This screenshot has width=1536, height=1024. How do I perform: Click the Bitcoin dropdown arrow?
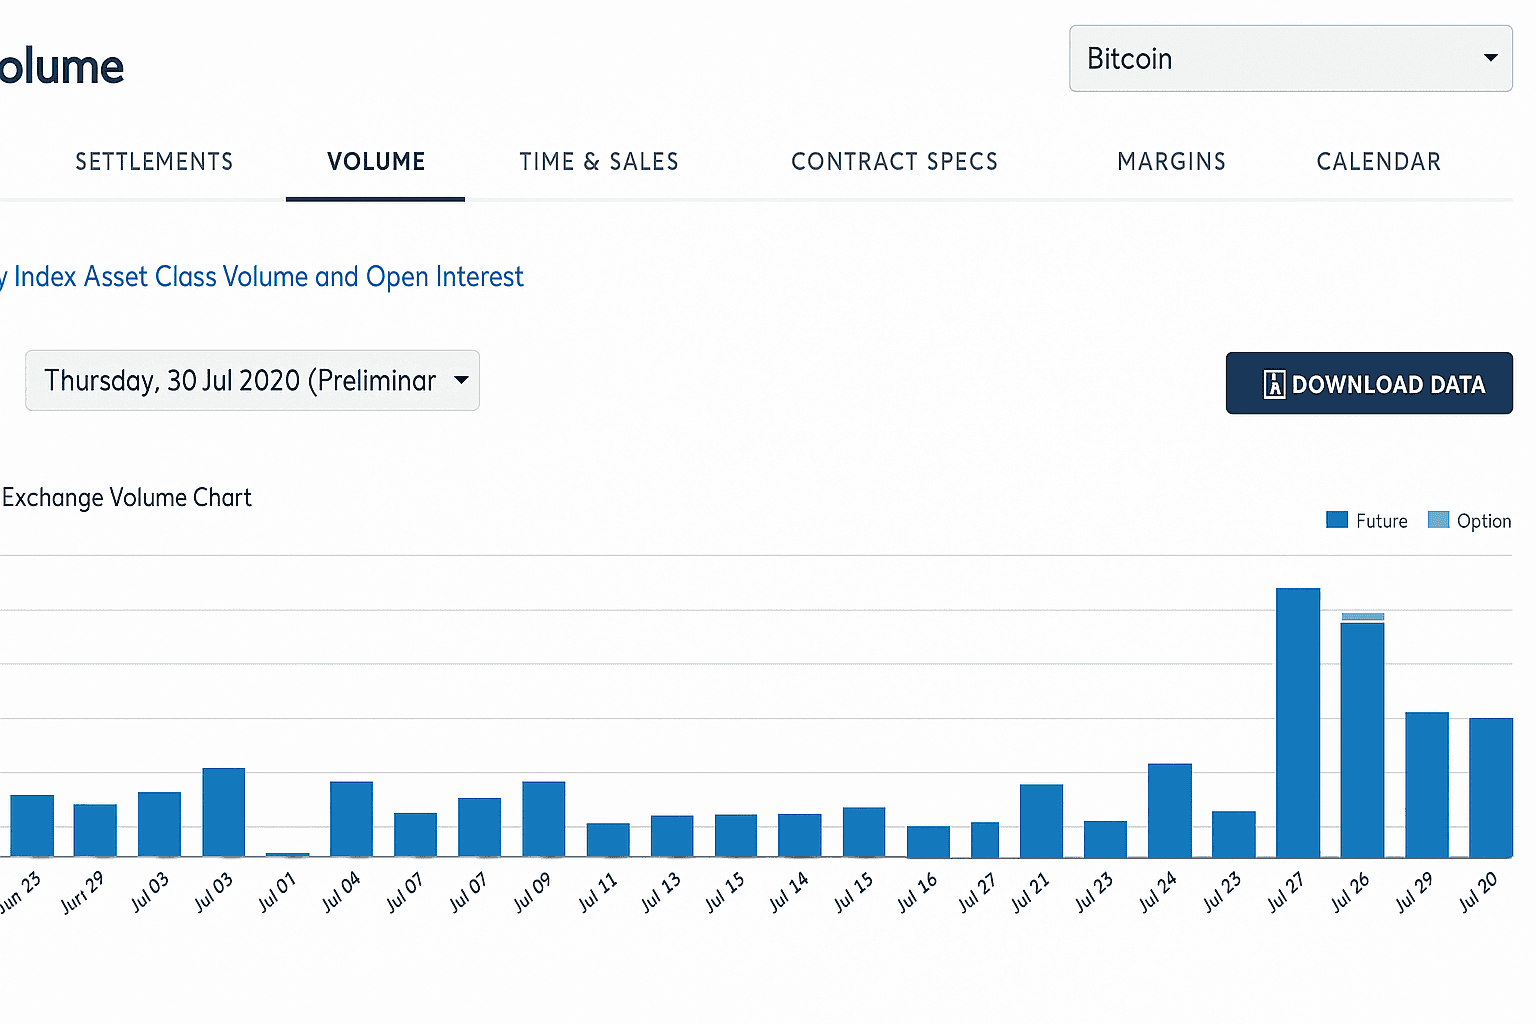coord(1490,58)
